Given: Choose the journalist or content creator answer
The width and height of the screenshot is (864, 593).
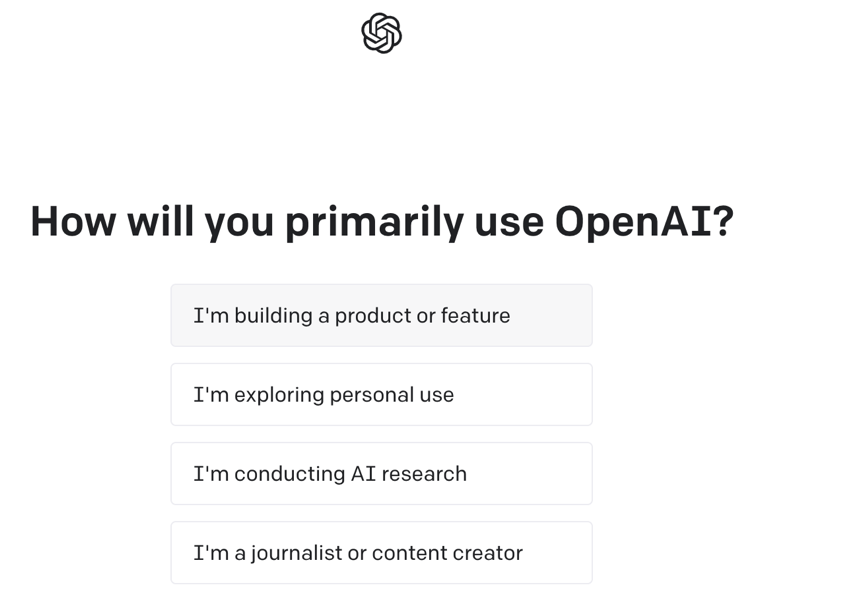Looking at the screenshot, I should [381, 553].
